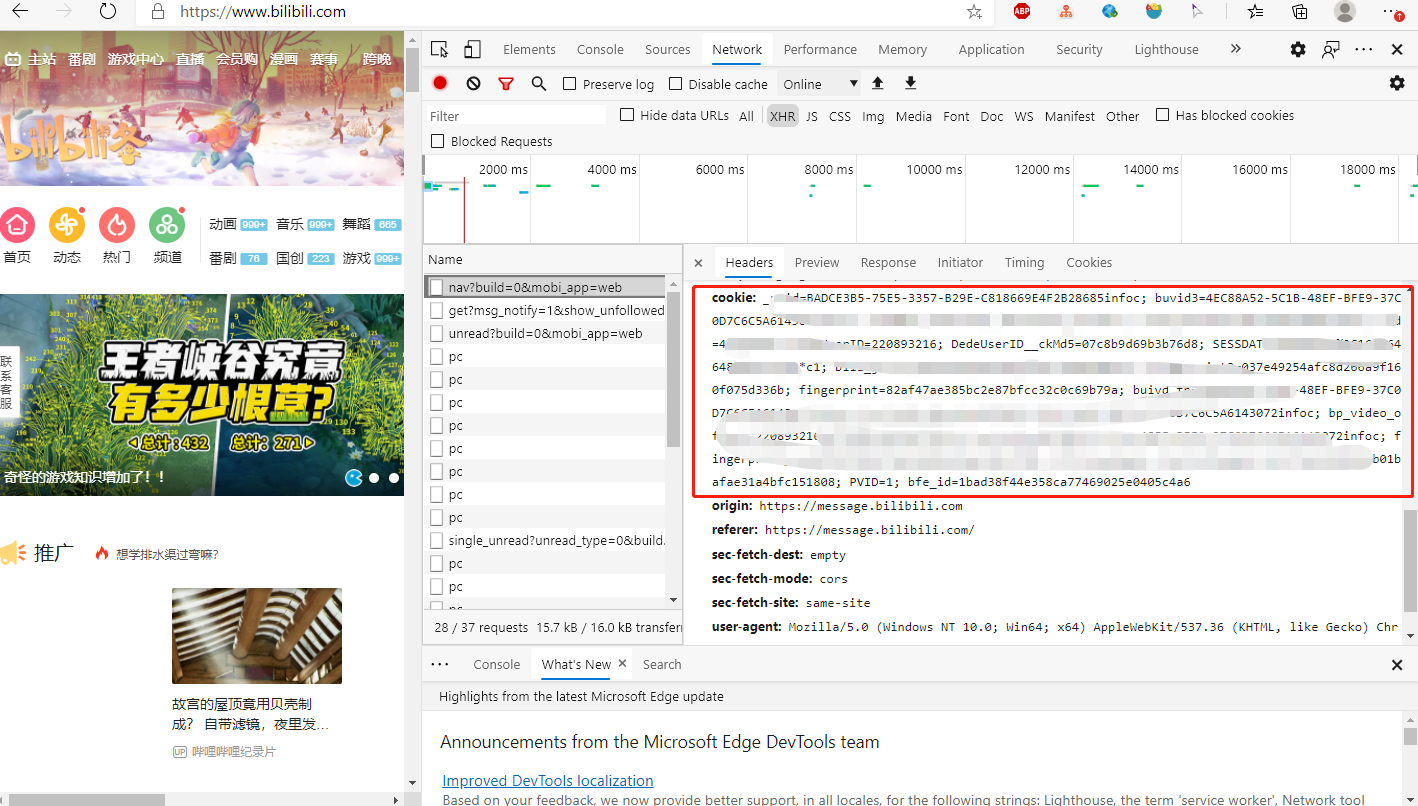Open the drawer options menu next to Console tab
Screen dimensions: 1418x806
[x=440, y=663]
